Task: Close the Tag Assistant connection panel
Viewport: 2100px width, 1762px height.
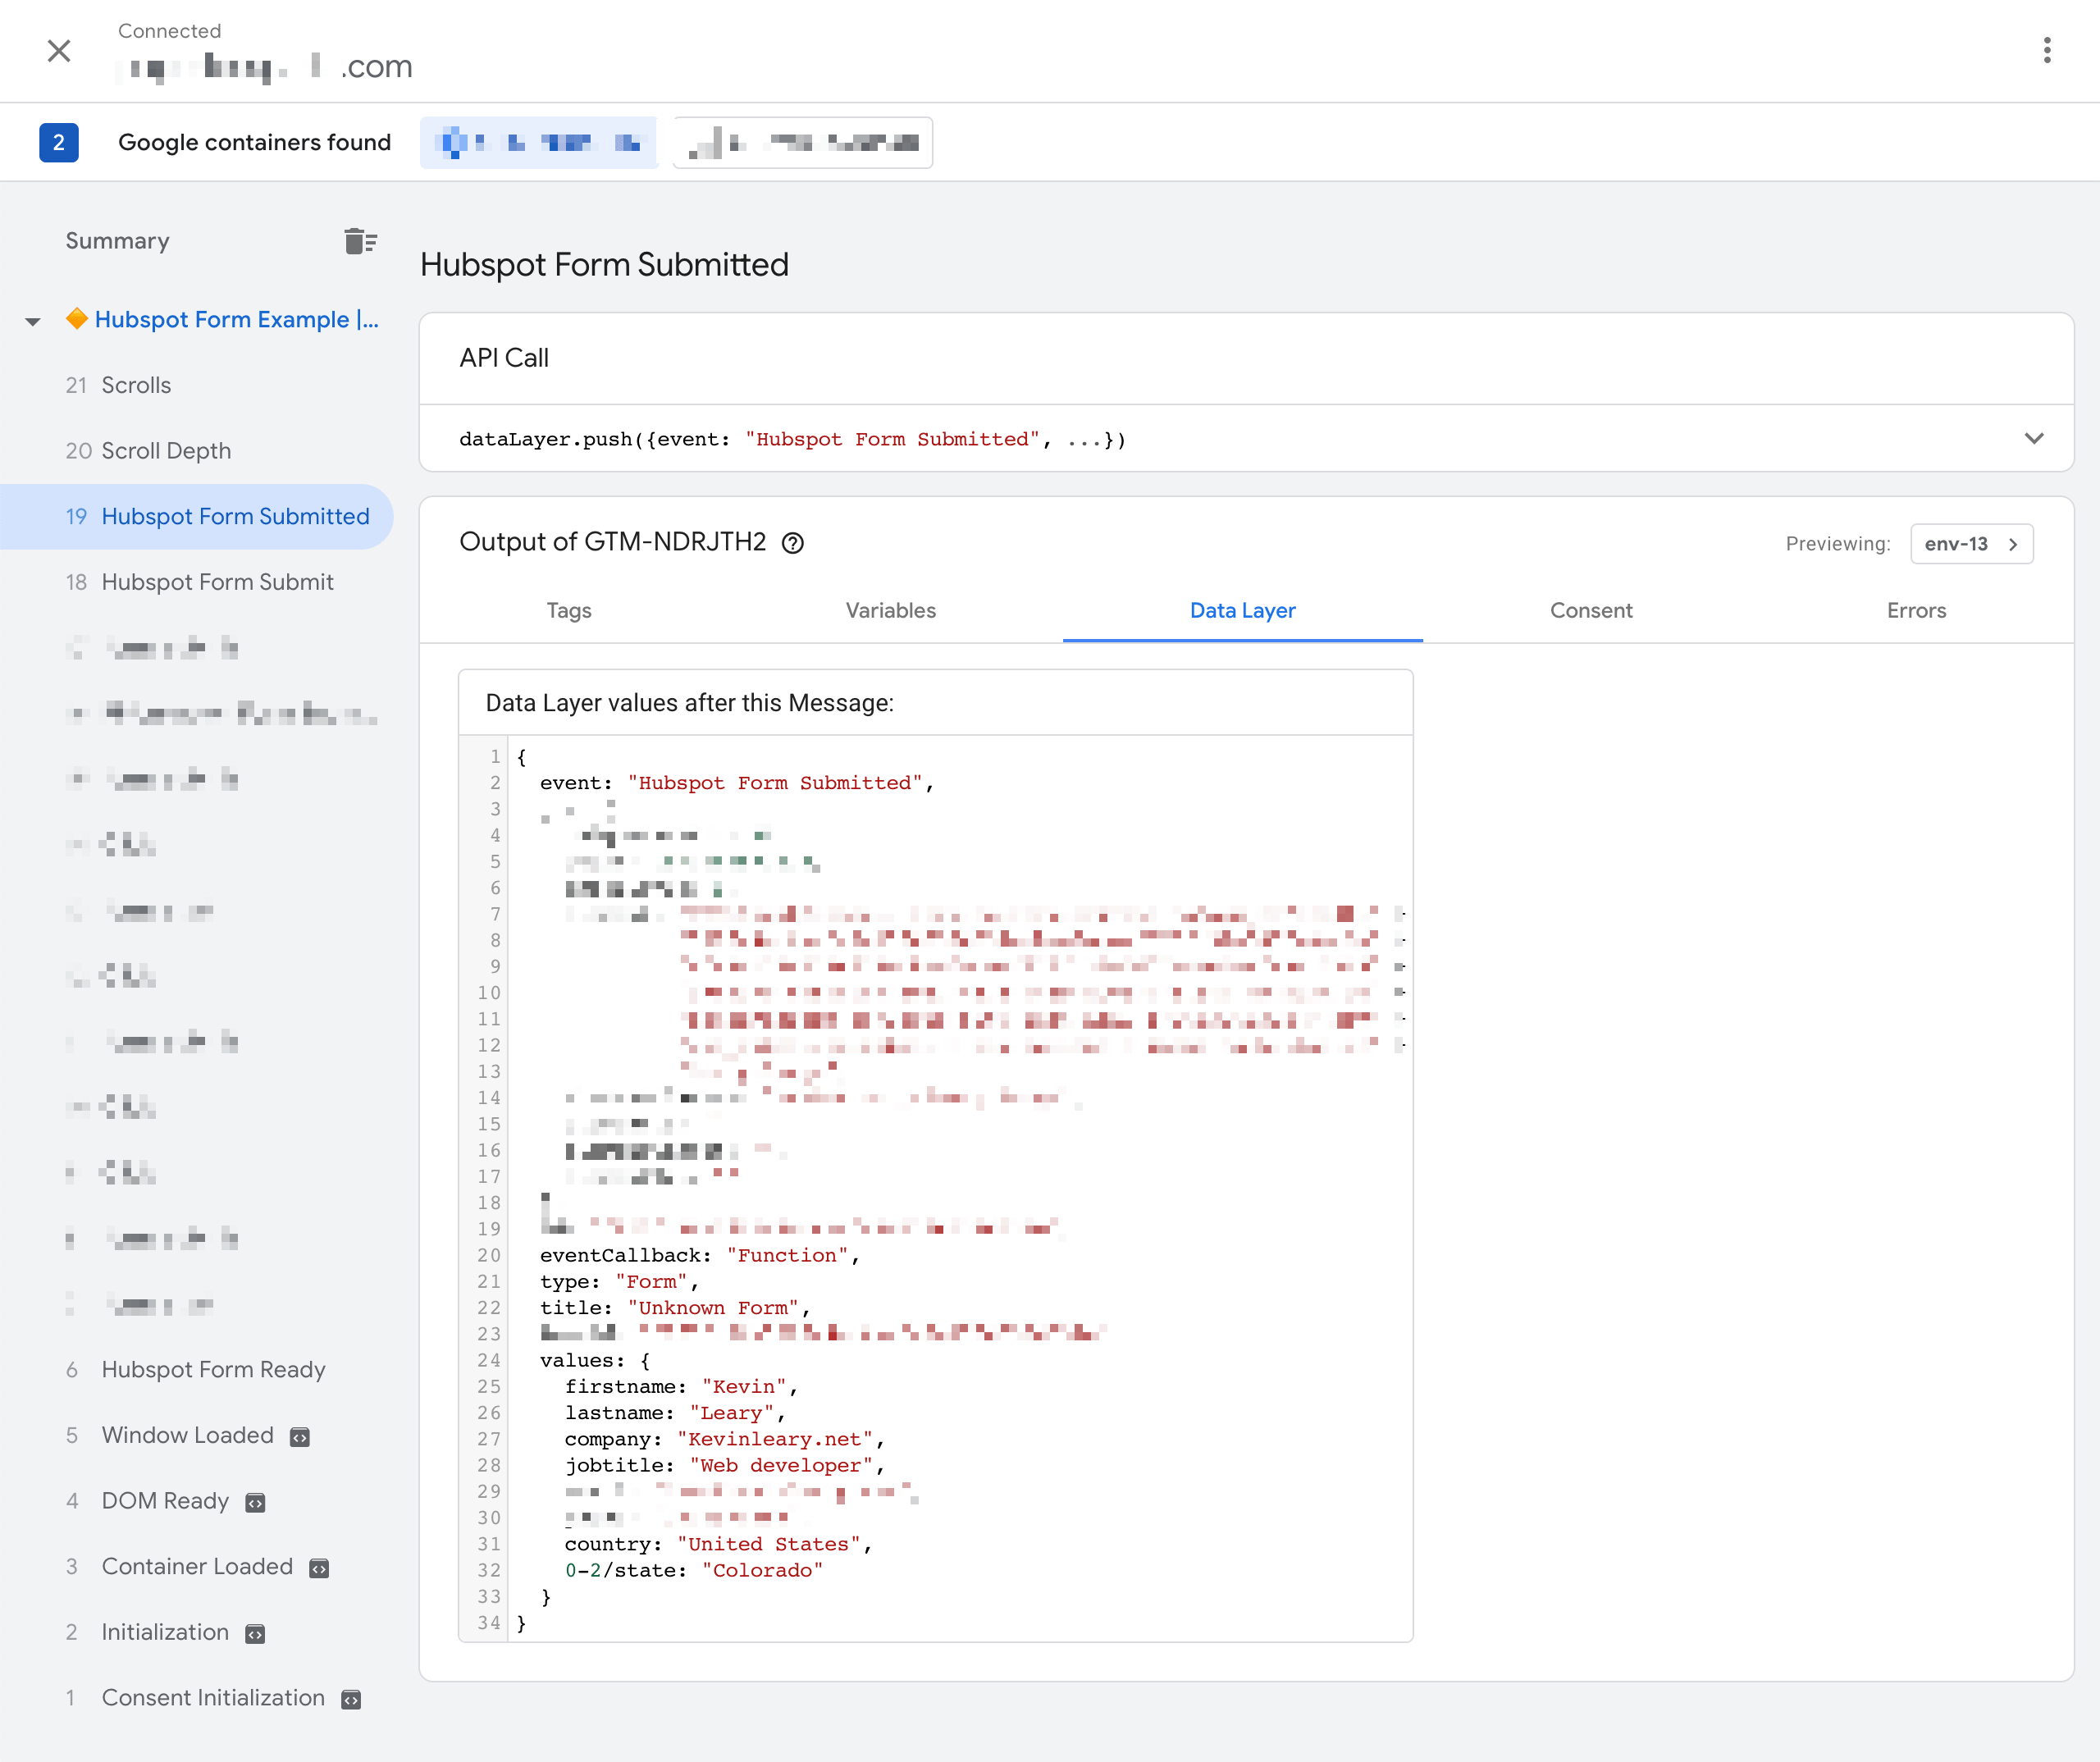Action: click(x=59, y=51)
